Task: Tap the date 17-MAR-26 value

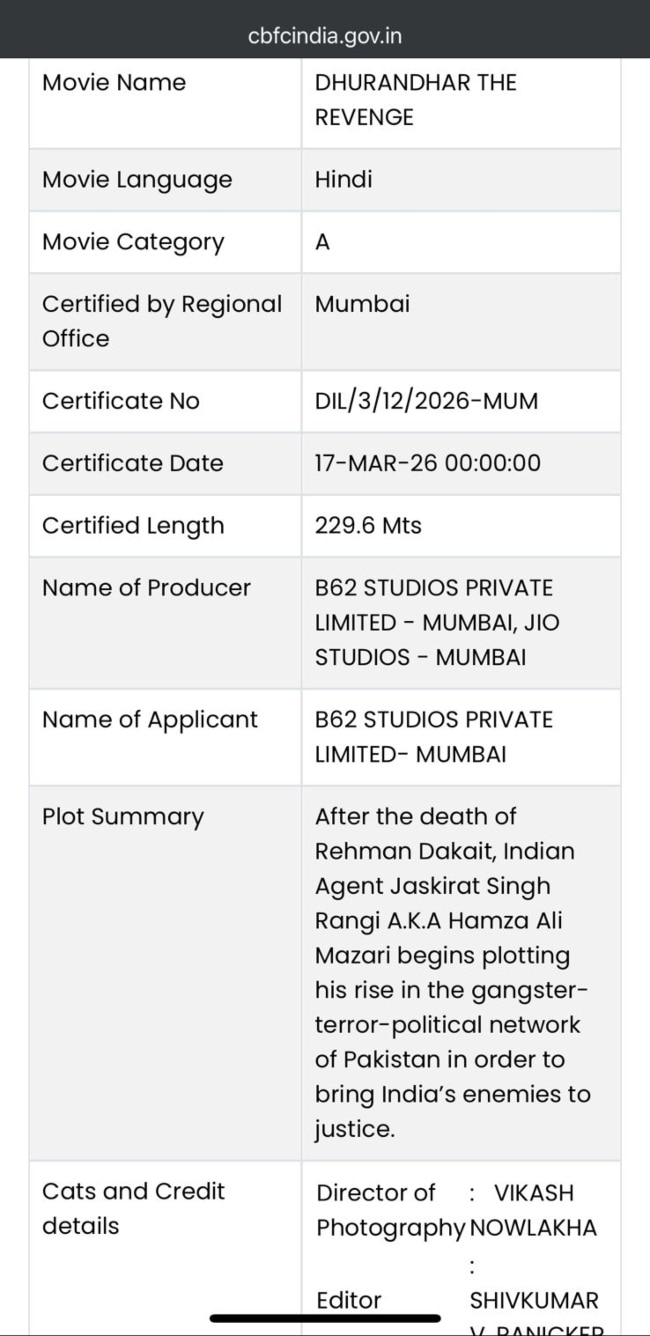Action: (427, 463)
